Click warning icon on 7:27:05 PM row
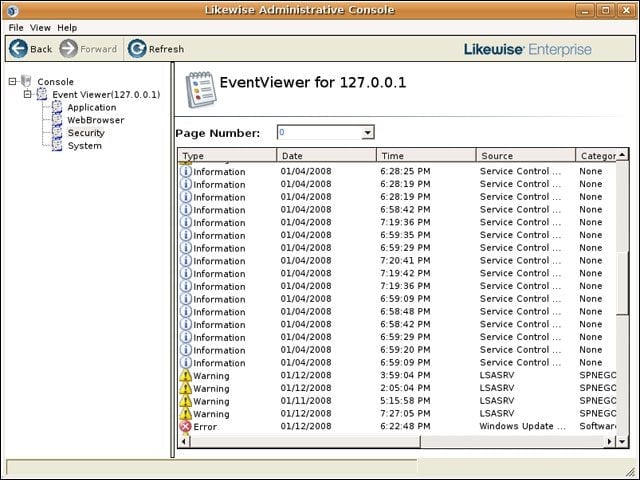 click(185, 413)
